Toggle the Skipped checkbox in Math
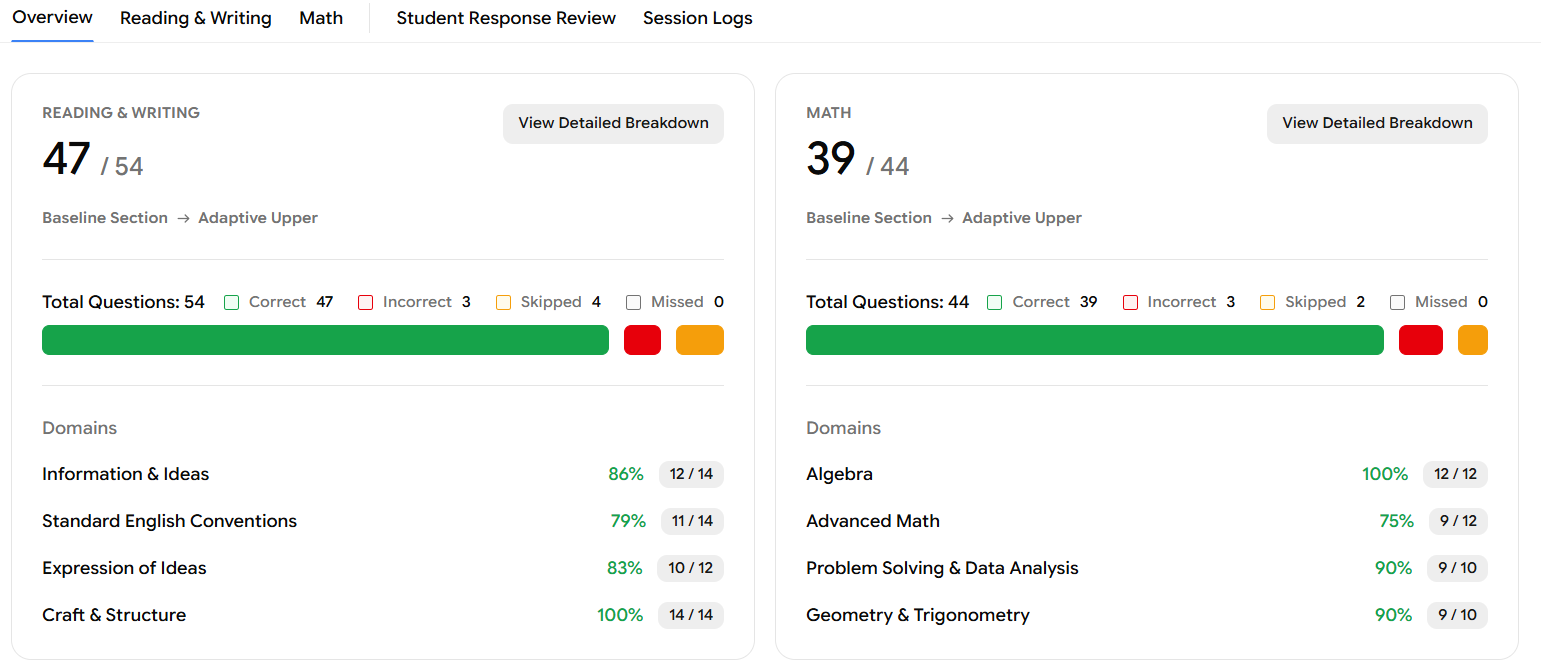Image resolution: width=1541 pixels, height=669 pixels. 1268,302
